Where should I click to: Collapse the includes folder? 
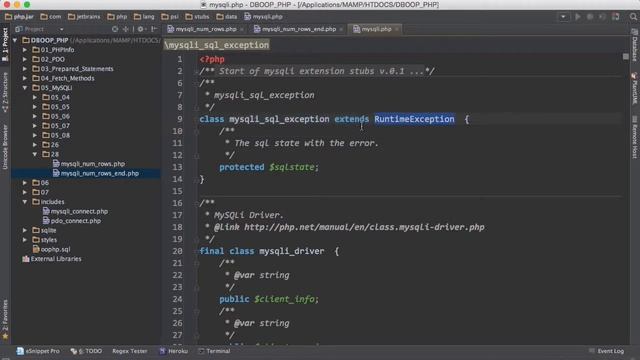coord(25,202)
